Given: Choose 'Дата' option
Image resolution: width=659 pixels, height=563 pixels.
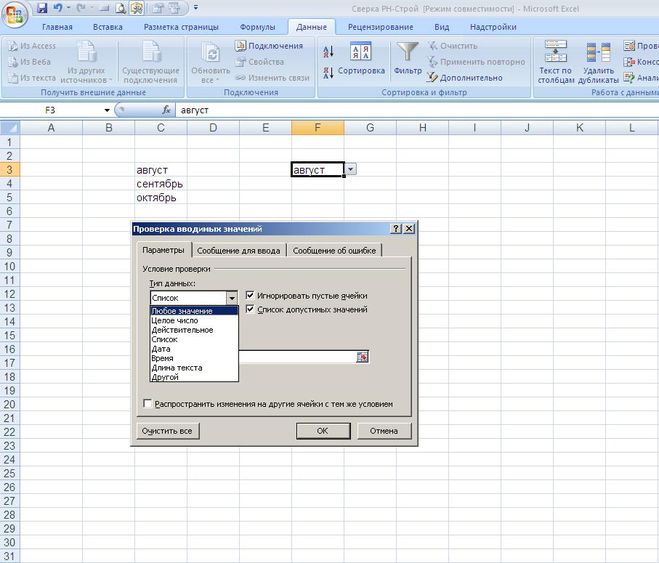Looking at the screenshot, I should point(194,349).
